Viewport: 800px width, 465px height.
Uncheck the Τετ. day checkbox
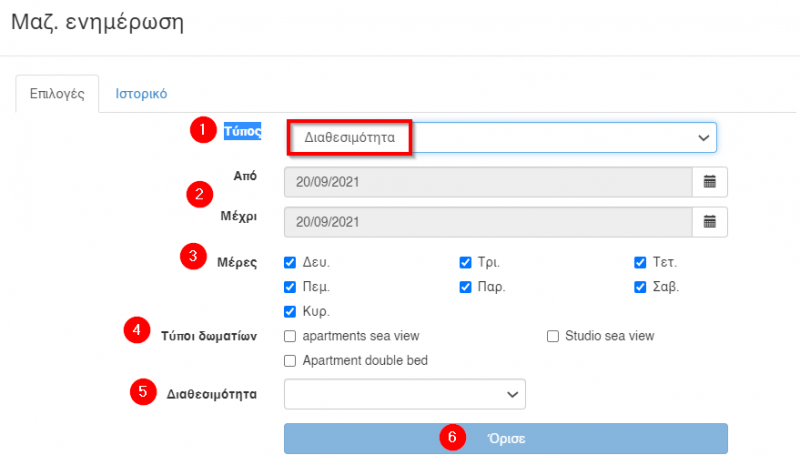641,263
